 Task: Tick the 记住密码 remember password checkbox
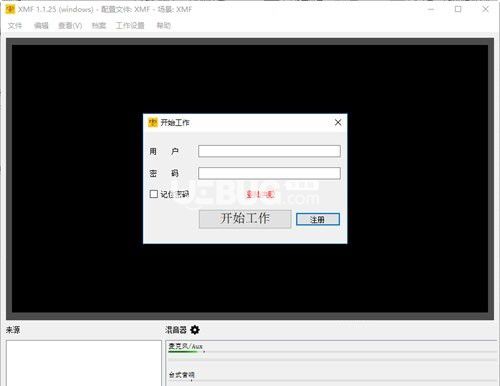pos(154,194)
